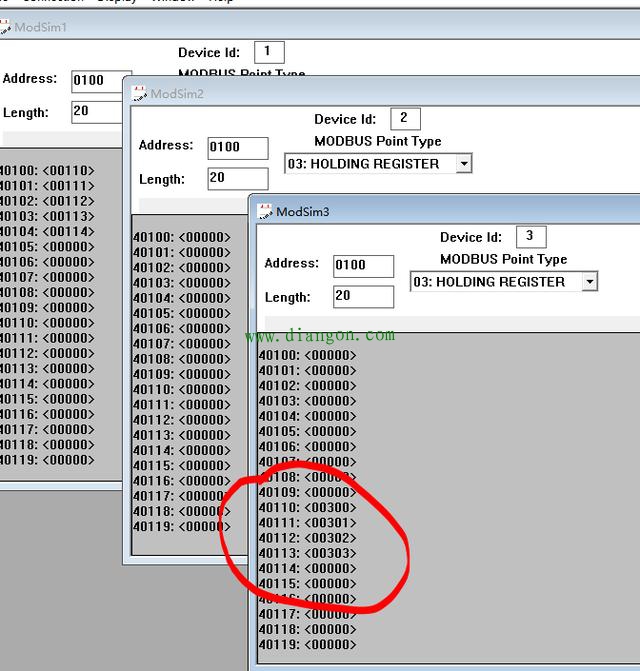Click the ModSim1 window icon
The width and height of the screenshot is (640, 671).
(3, 27)
